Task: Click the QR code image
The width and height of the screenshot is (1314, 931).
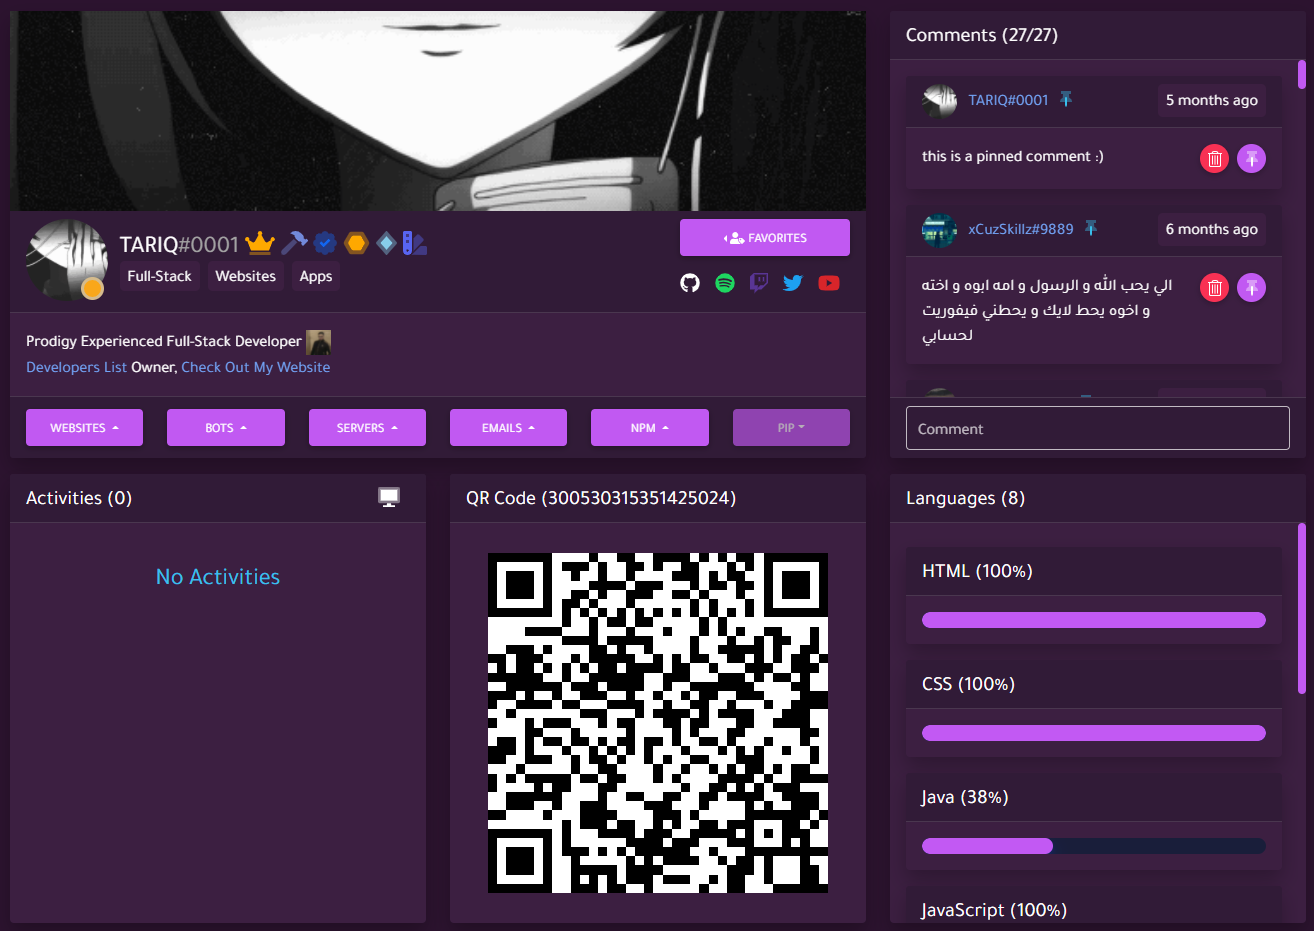Action: [658, 722]
